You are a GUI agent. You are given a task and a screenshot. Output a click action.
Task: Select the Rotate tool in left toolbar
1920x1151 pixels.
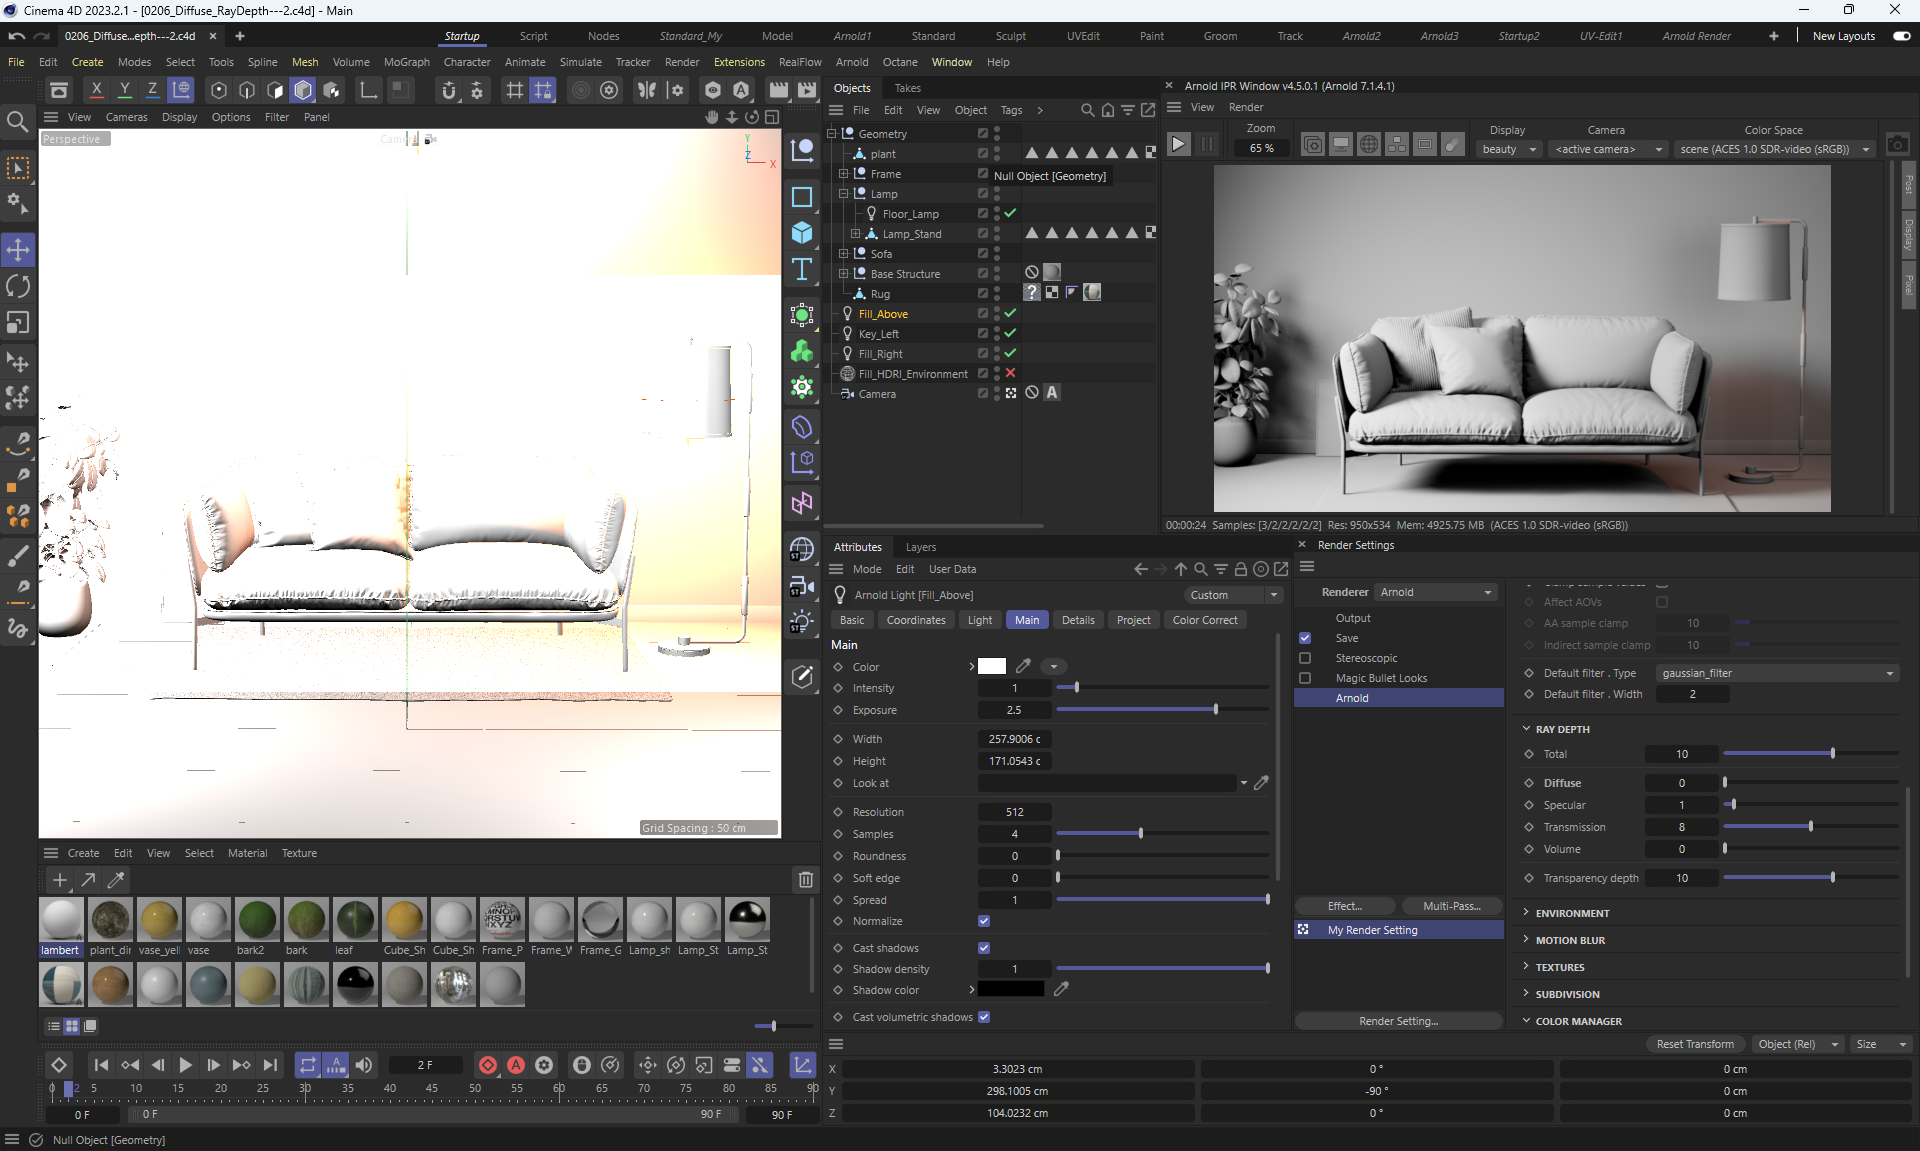click(18, 287)
